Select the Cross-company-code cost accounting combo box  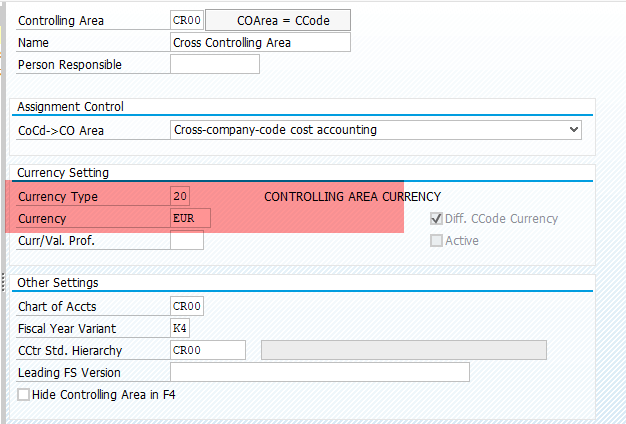coord(376,130)
